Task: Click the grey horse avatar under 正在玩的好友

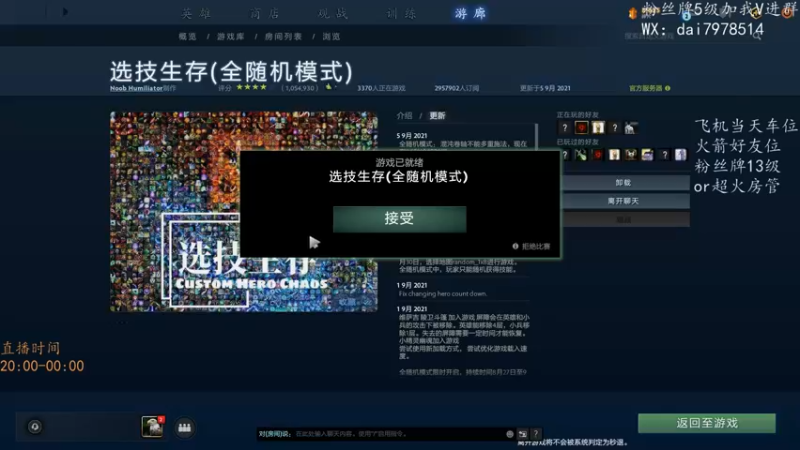Action: click(x=631, y=128)
